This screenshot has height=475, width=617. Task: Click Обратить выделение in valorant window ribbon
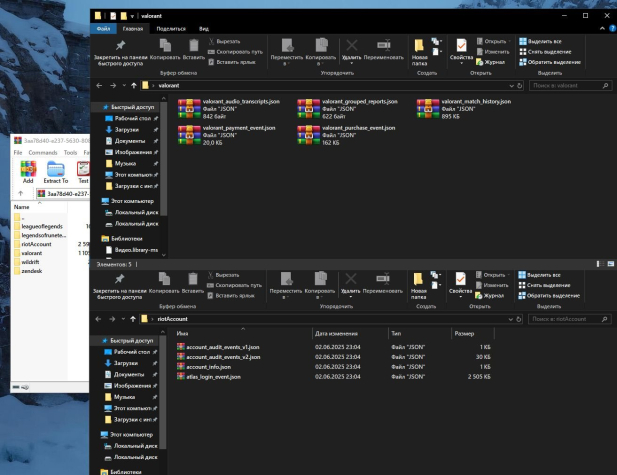(550, 62)
